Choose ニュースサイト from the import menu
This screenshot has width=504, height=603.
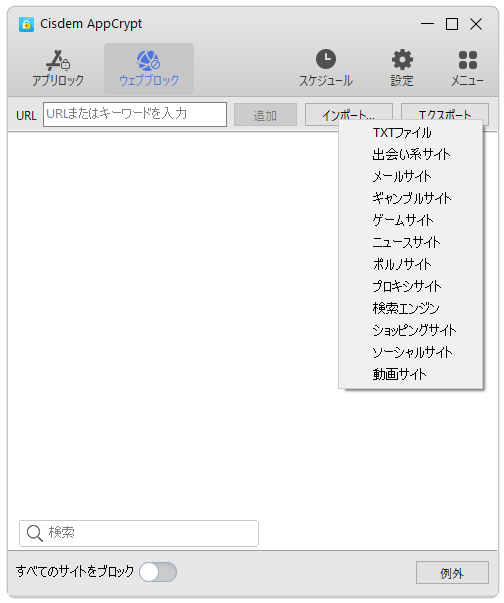click(x=411, y=242)
